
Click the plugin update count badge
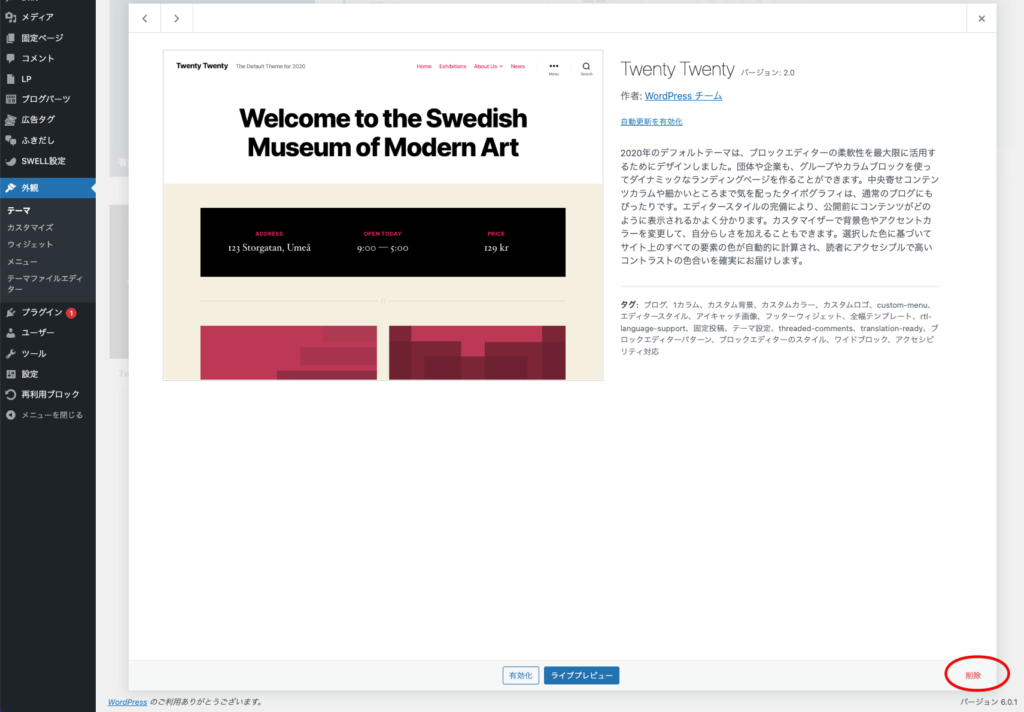[71, 313]
